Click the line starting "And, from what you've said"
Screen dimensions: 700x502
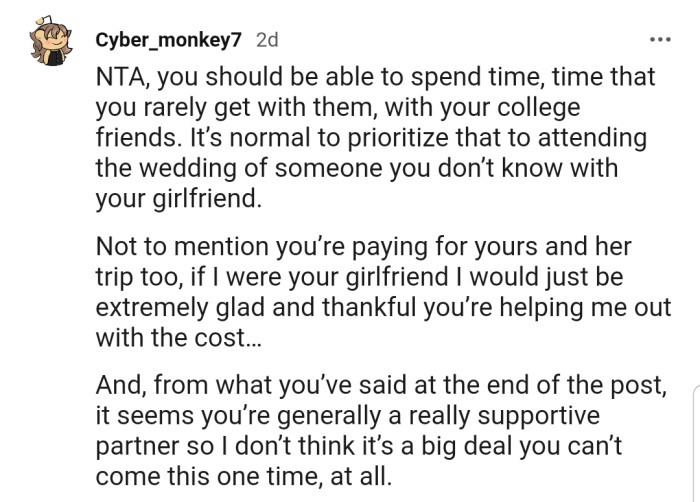tap(381, 386)
